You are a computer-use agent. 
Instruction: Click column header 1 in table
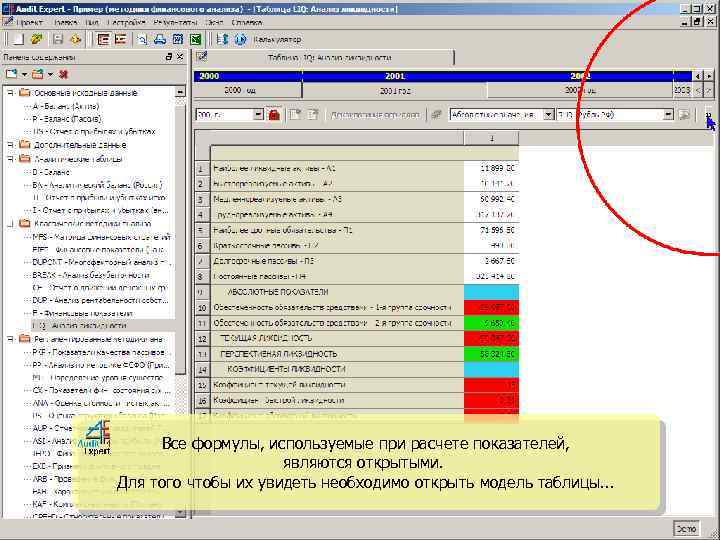(x=491, y=138)
